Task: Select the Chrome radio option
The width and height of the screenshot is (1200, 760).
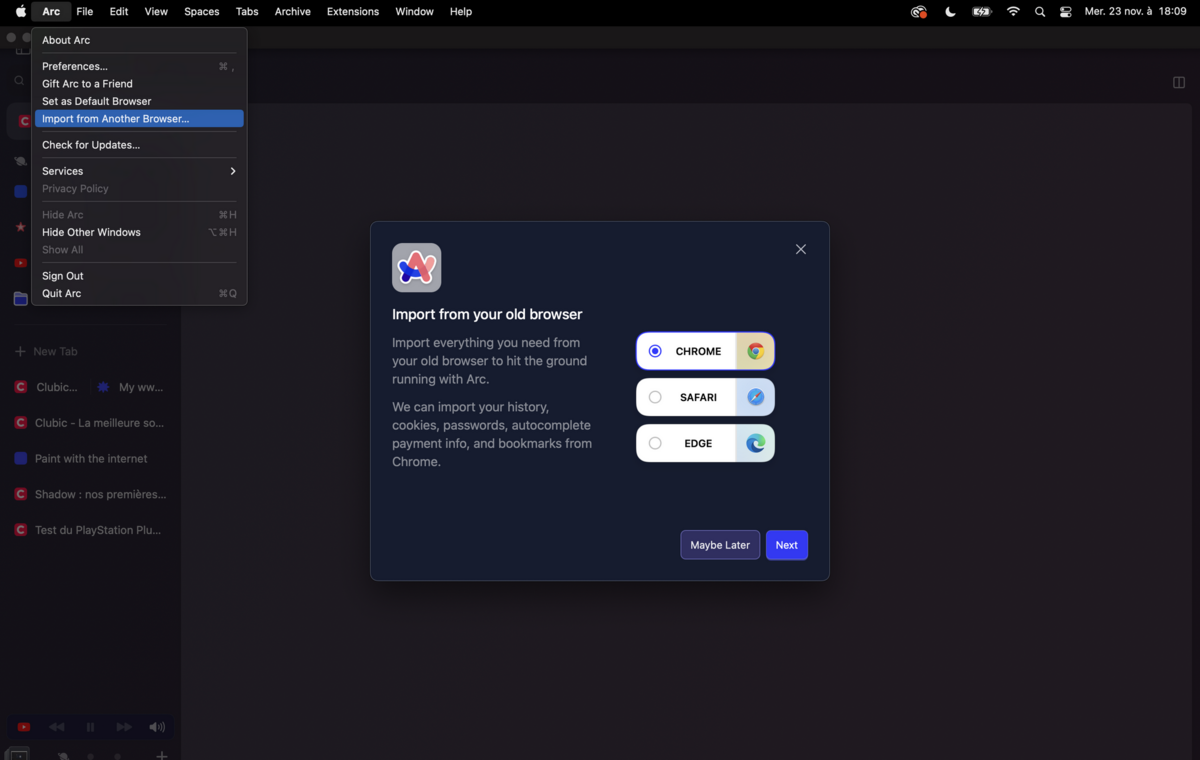Action: click(655, 351)
